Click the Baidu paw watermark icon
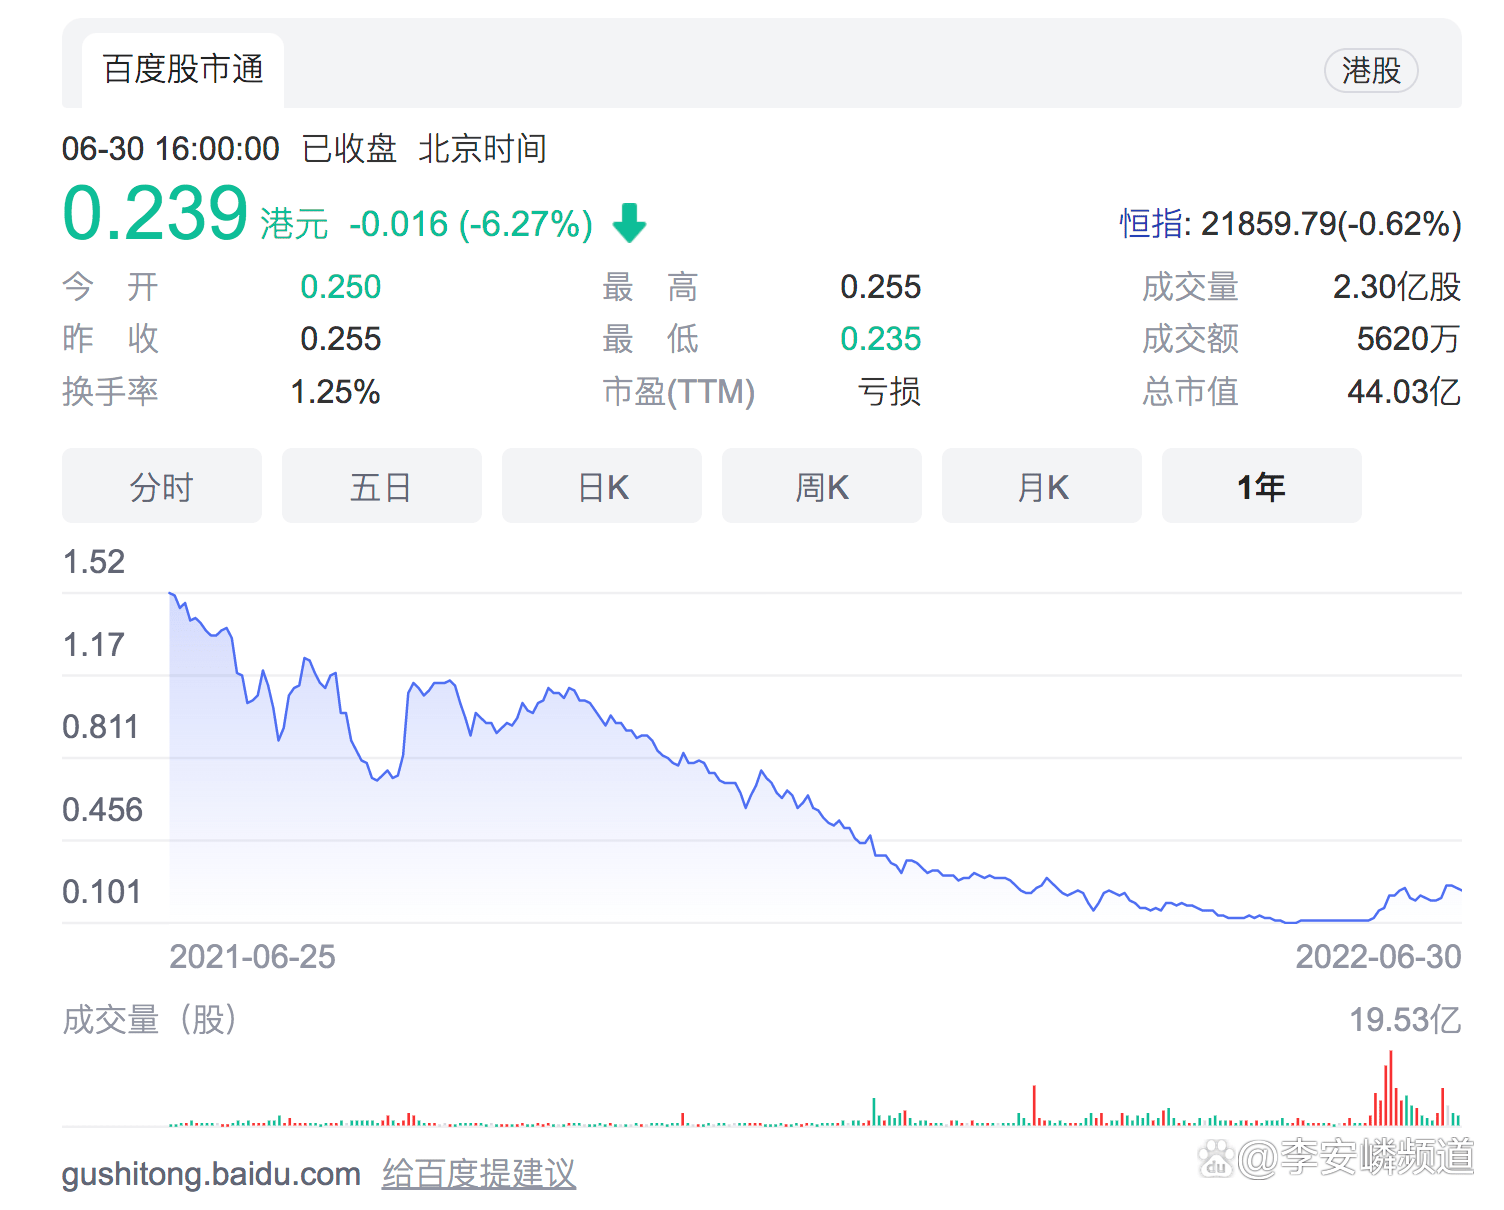 1216,1158
